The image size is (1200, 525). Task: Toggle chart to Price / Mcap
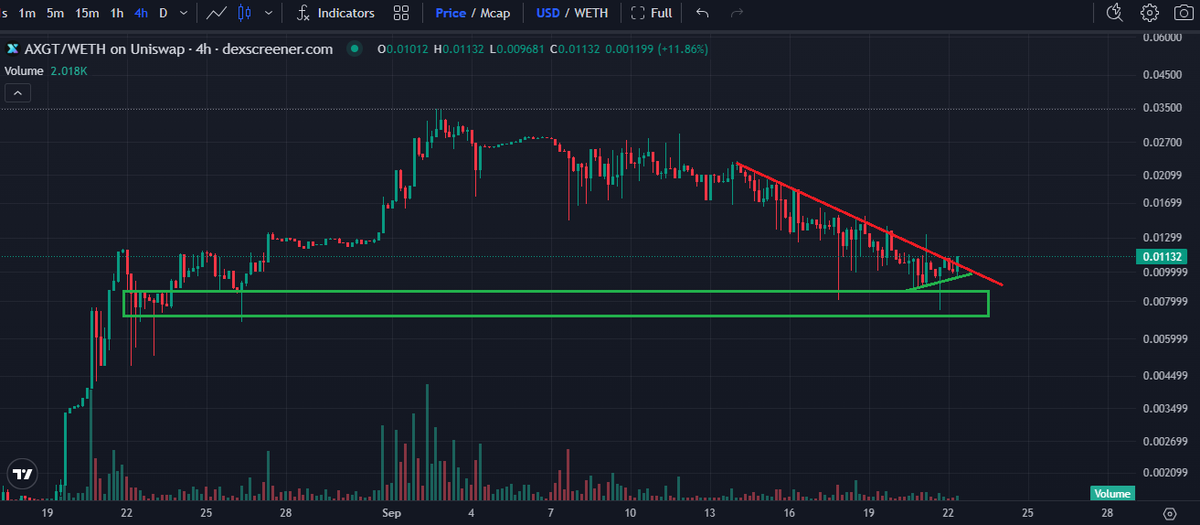tap(474, 13)
